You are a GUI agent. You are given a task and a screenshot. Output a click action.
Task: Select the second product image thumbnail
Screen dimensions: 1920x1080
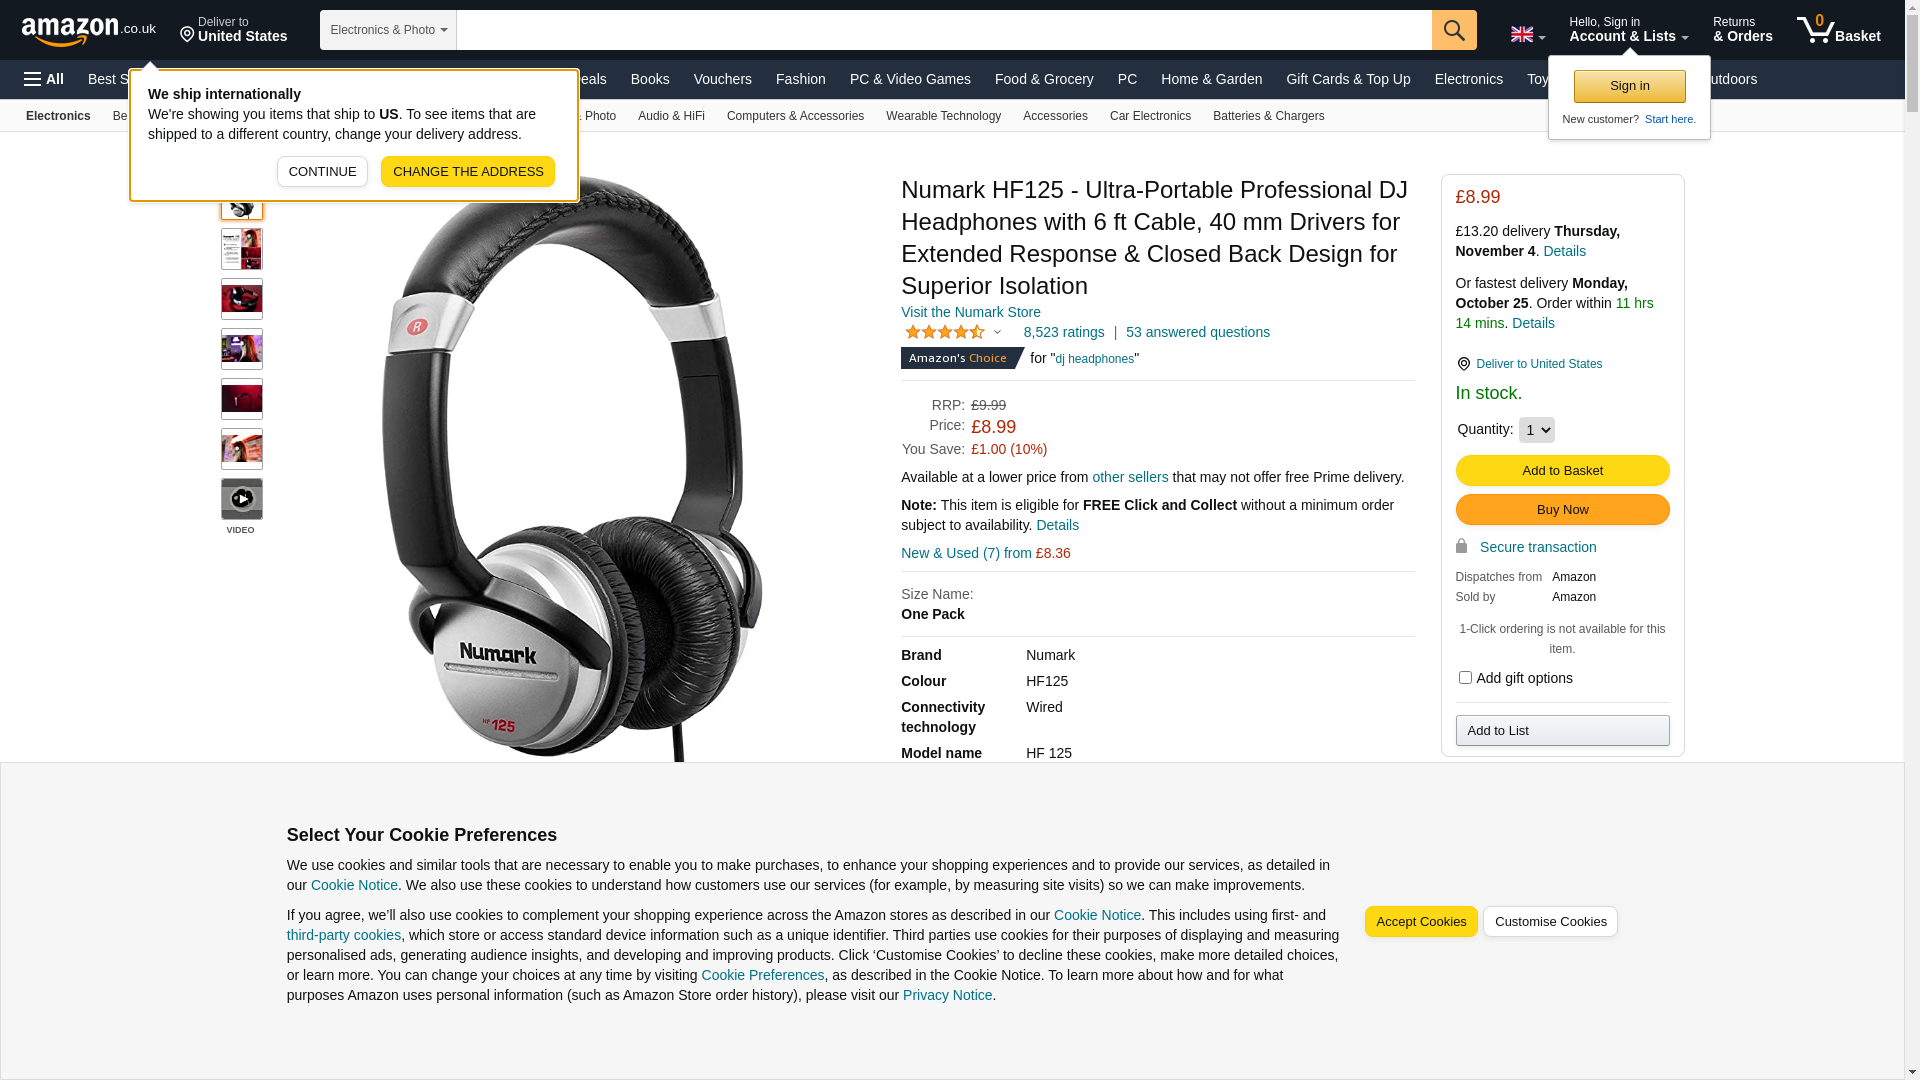point(242,249)
